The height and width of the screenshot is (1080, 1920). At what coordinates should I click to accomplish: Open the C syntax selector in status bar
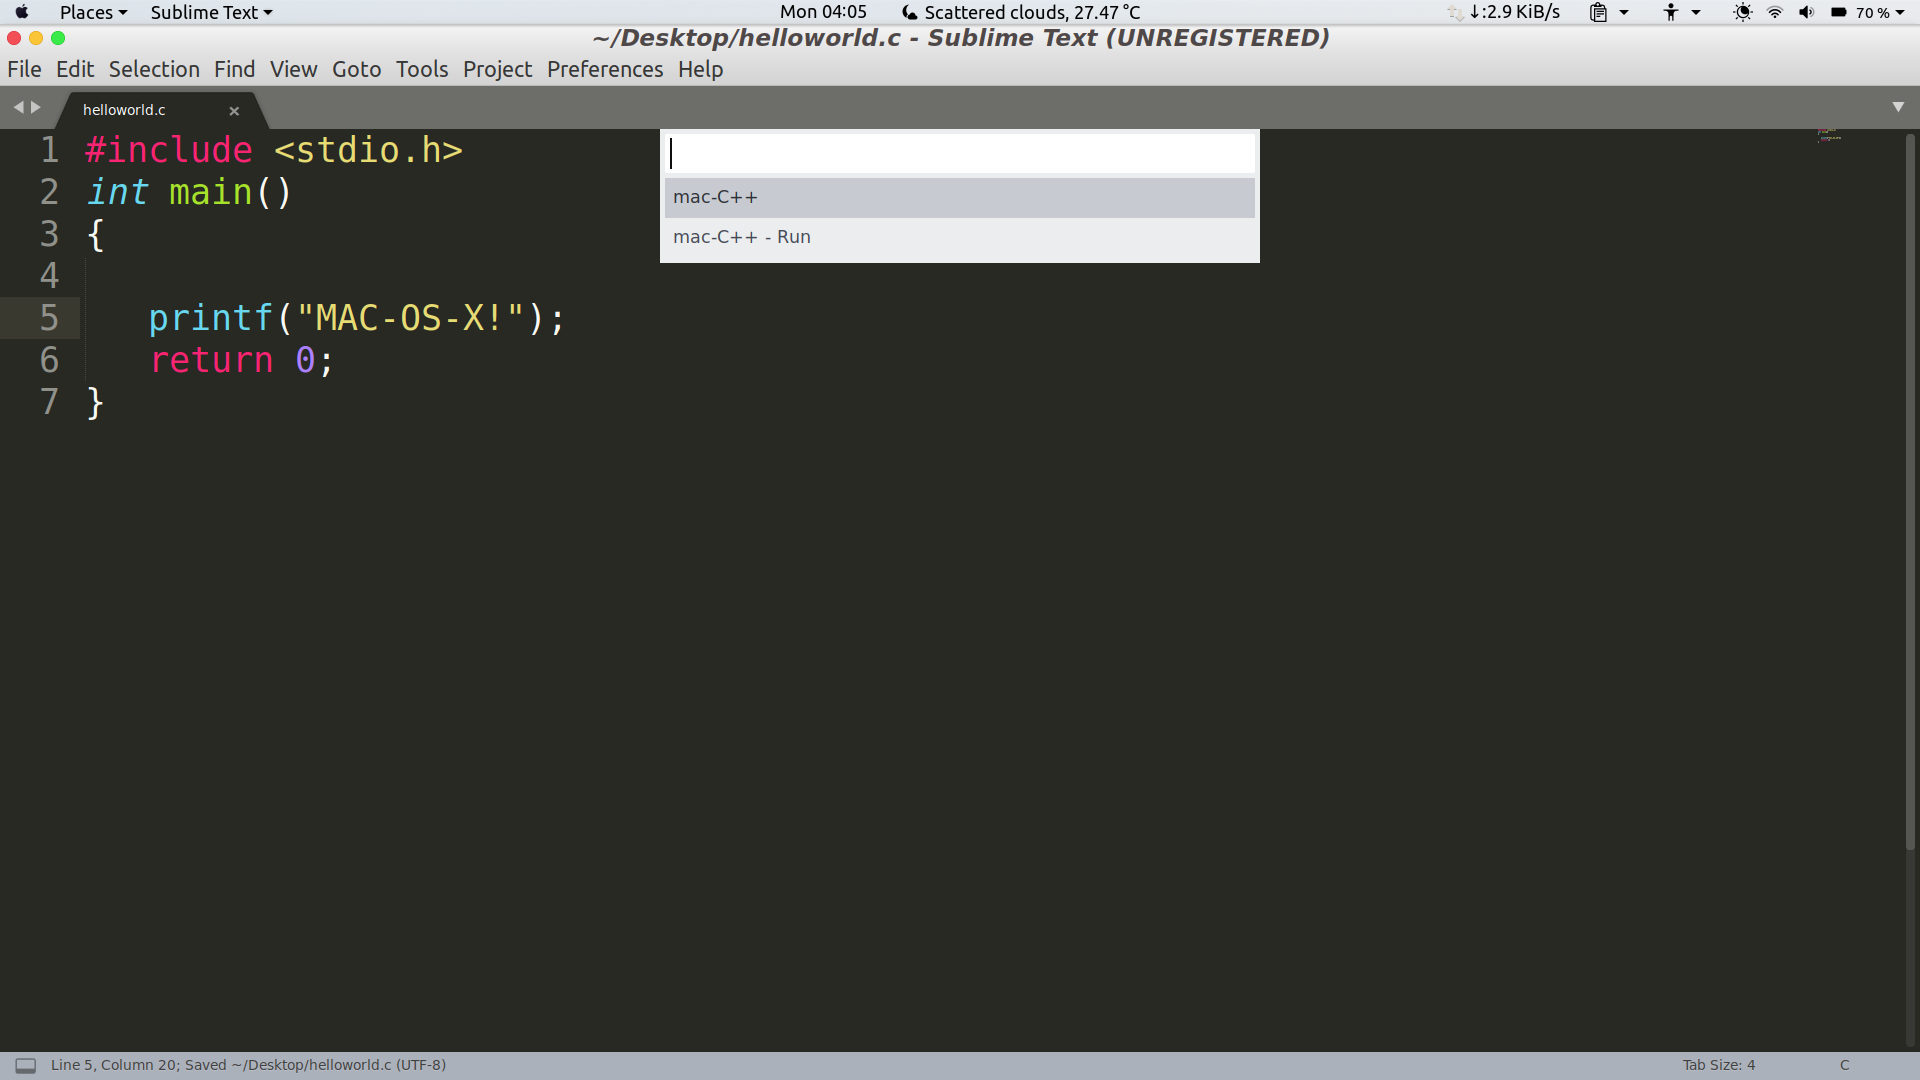(1844, 1065)
